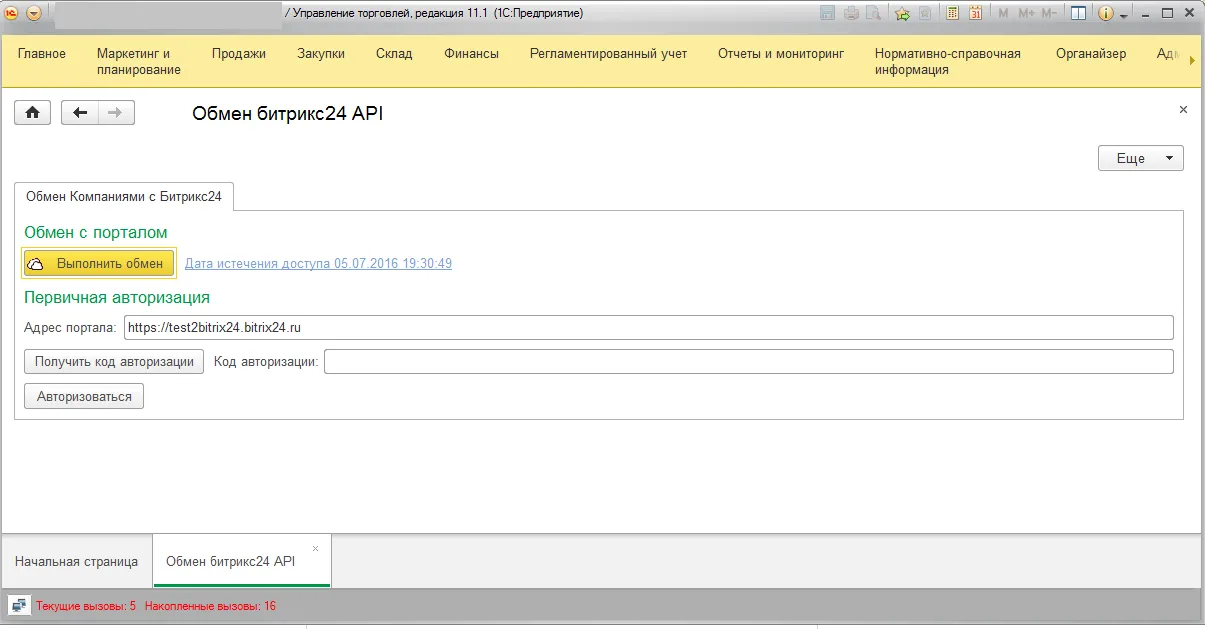Image resolution: width=1205 pixels, height=629 pixels.
Task: Open the calculator from the title toolbar
Action: pyautogui.click(x=952, y=14)
